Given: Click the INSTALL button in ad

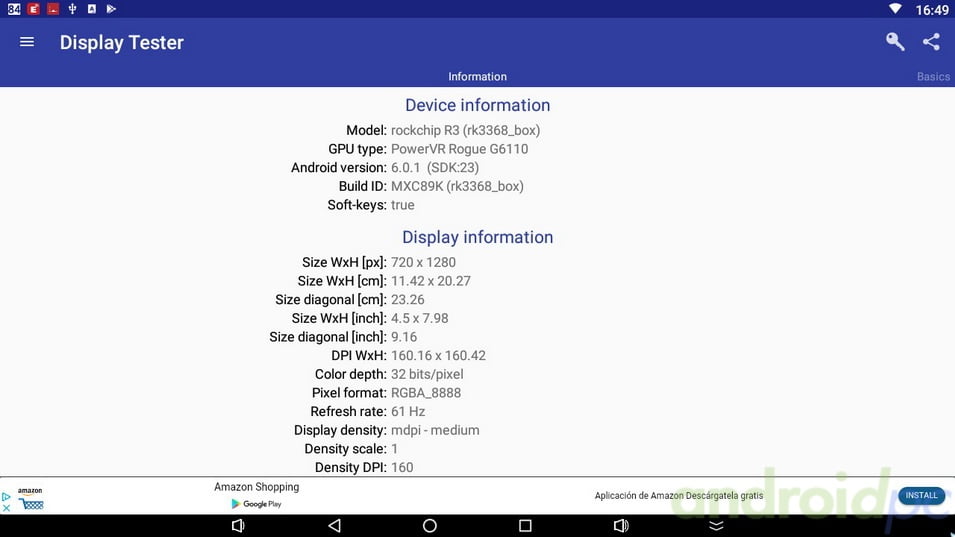Looking at the screenshot, I should point(921,495).
